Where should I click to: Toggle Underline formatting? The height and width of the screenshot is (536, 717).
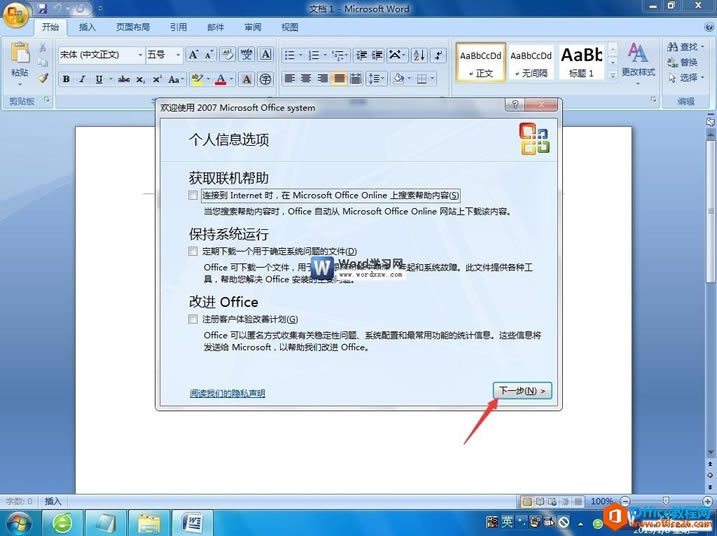[x=99, y=79]
